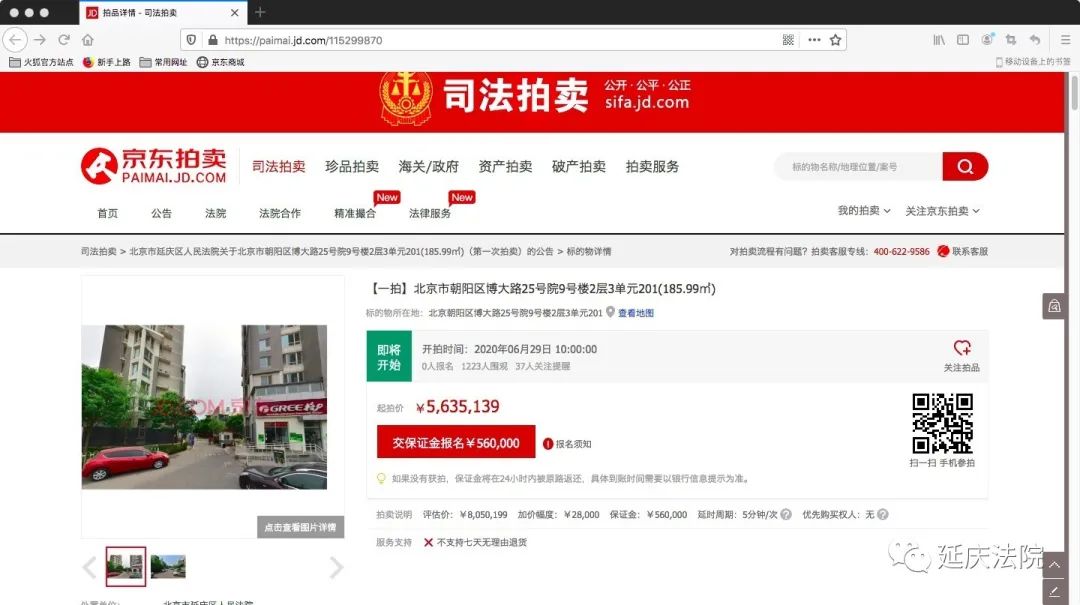The image size is (1080, 605).
Task: Click the 关注拍品 heart icon
Action: click(x=962, y=348)
